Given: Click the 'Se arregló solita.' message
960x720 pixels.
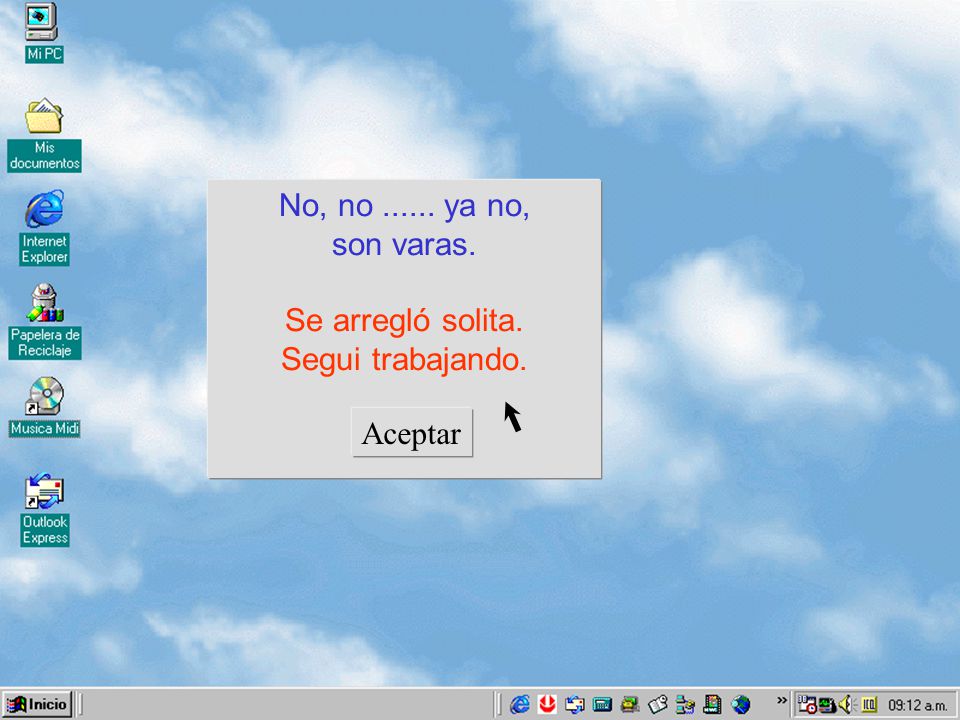Looking at the screenshot, I should [404, 321].
